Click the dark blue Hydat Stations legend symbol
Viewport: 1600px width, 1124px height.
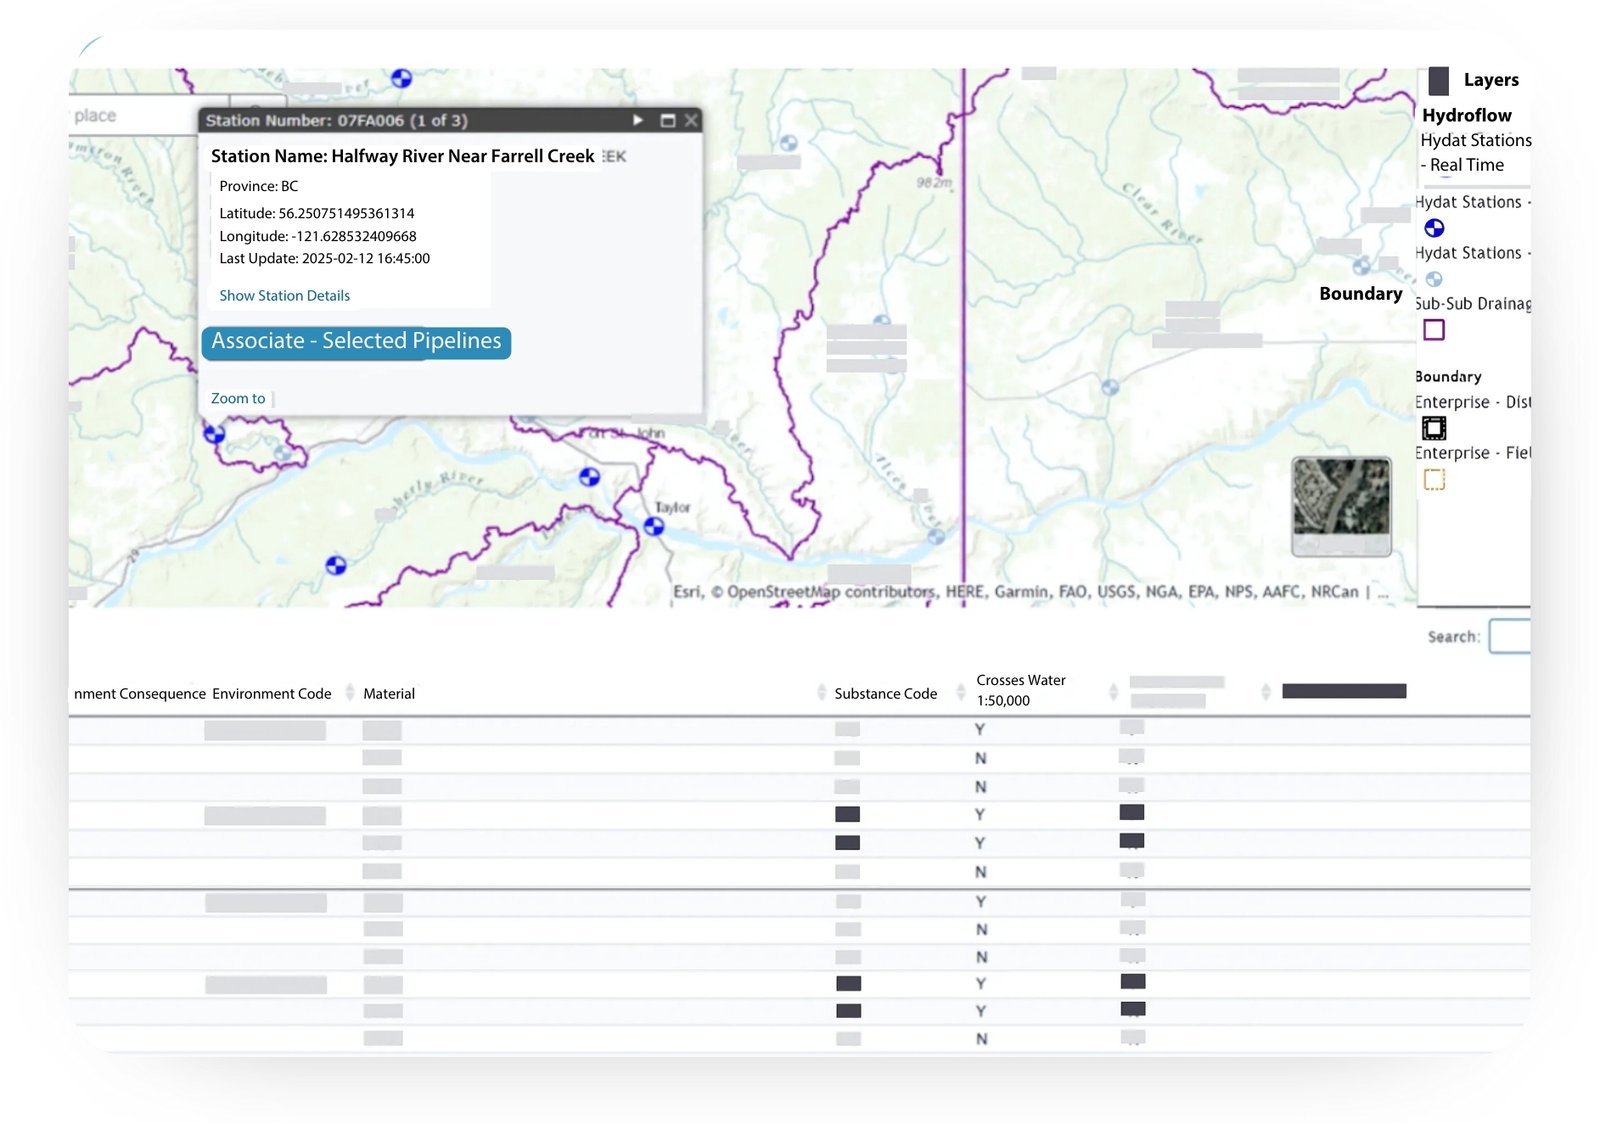[x=1434, y=228]
